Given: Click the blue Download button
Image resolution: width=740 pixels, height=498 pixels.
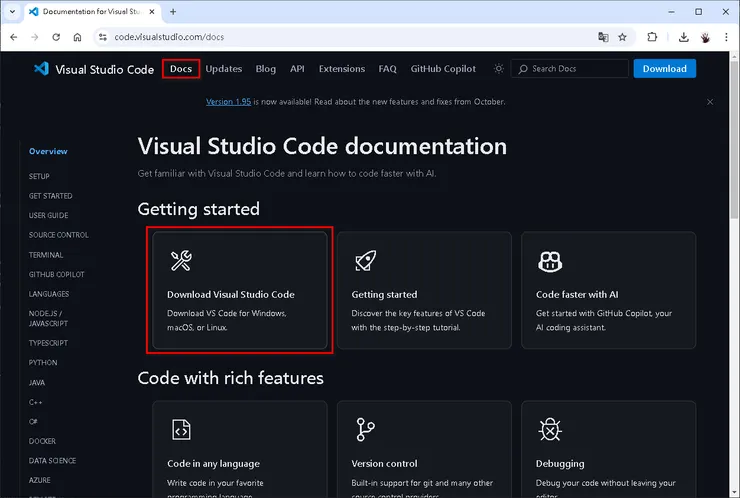Looking at the screenshot, I should click(x=664, y=69).
